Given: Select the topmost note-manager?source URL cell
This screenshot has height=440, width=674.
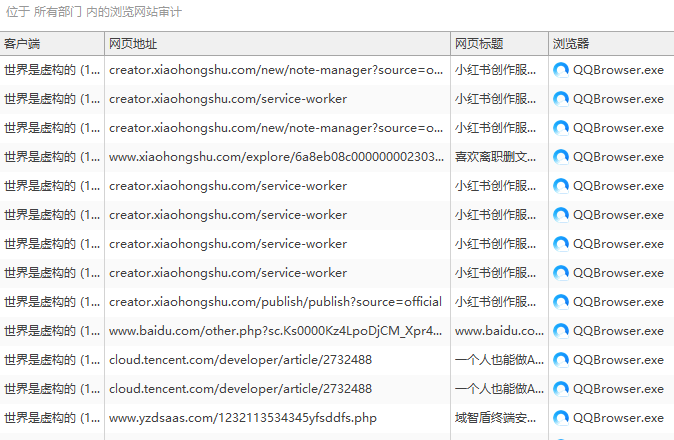Looking at the screenshot, I should pyautogui.click(x=276, y=70).
